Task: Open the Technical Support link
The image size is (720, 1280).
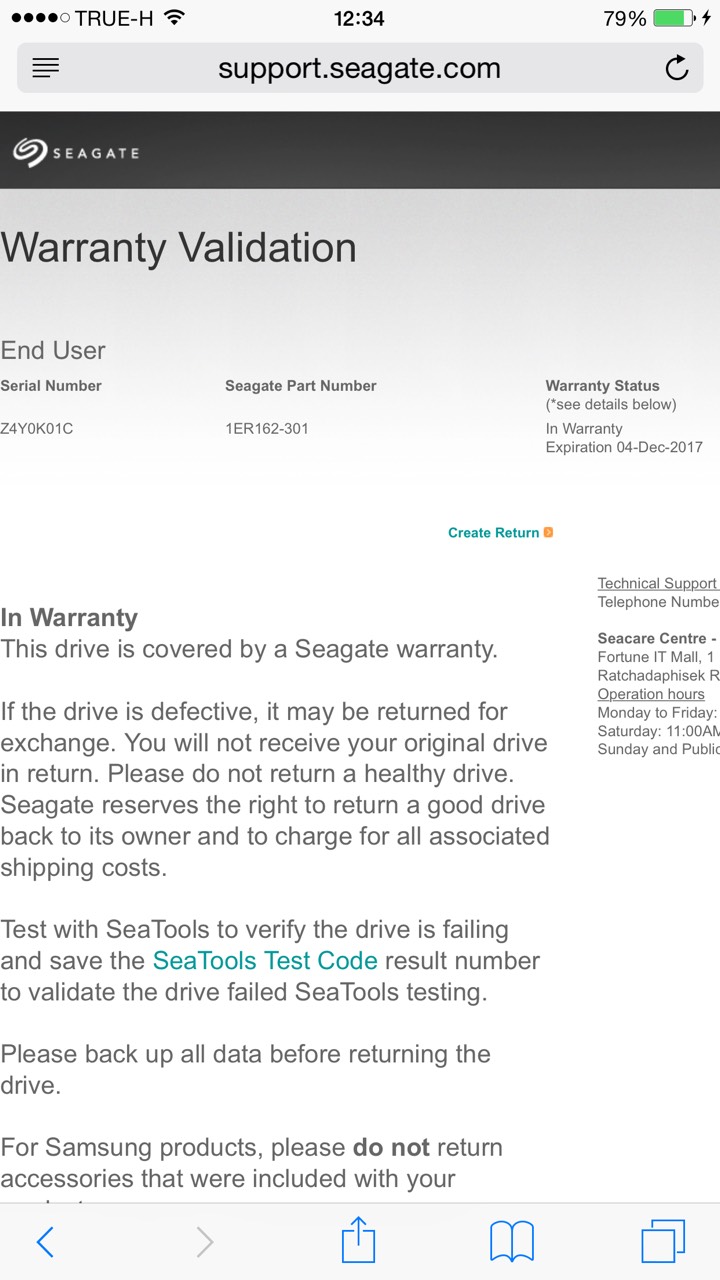Action: pyautogui.click(x=657, y=583)
